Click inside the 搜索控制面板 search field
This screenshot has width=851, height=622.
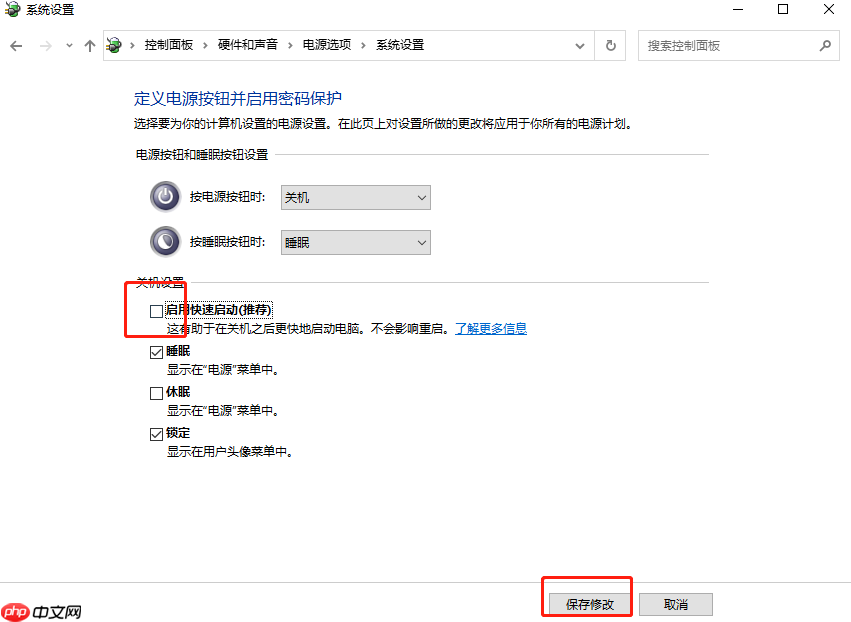pos(730,45)
